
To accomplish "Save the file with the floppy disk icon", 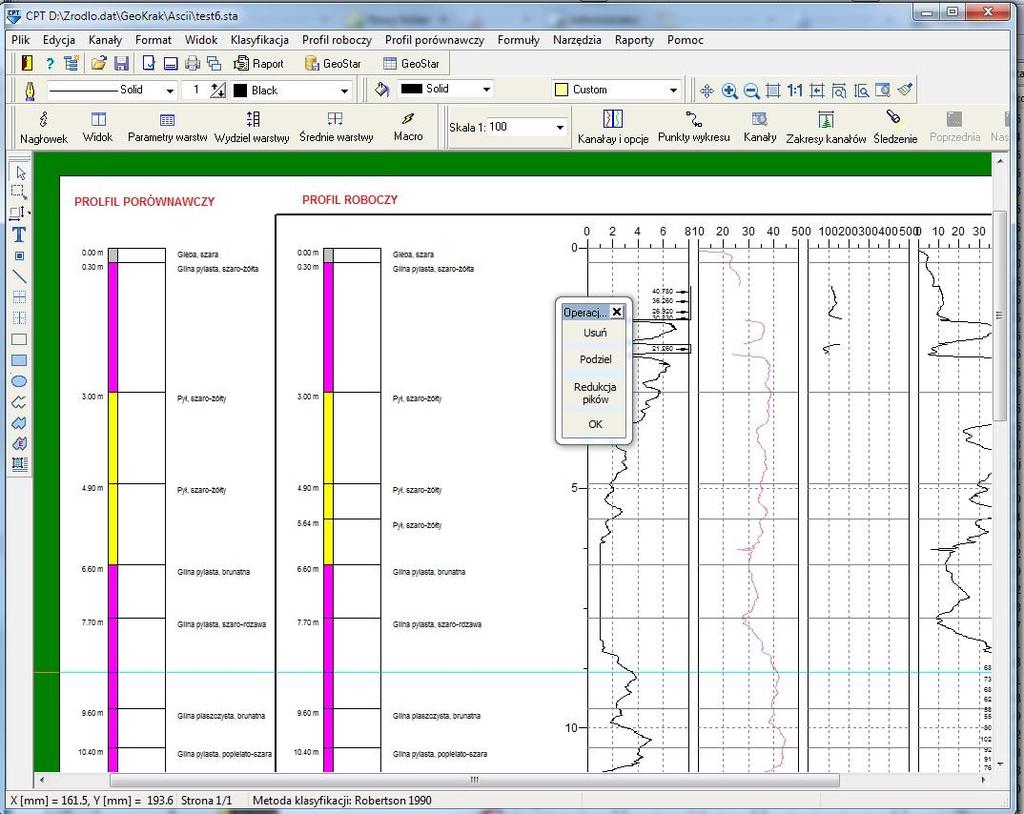I will 121,63.
